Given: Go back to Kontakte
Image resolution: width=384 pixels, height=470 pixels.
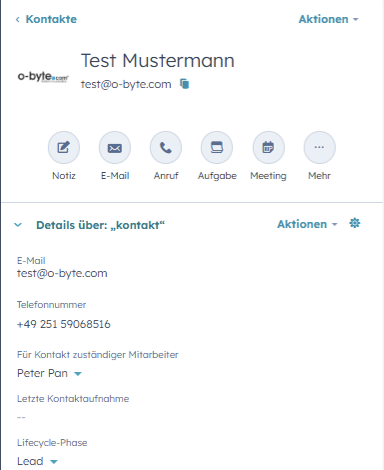Looking at the screenshot, I should [46, 19].
